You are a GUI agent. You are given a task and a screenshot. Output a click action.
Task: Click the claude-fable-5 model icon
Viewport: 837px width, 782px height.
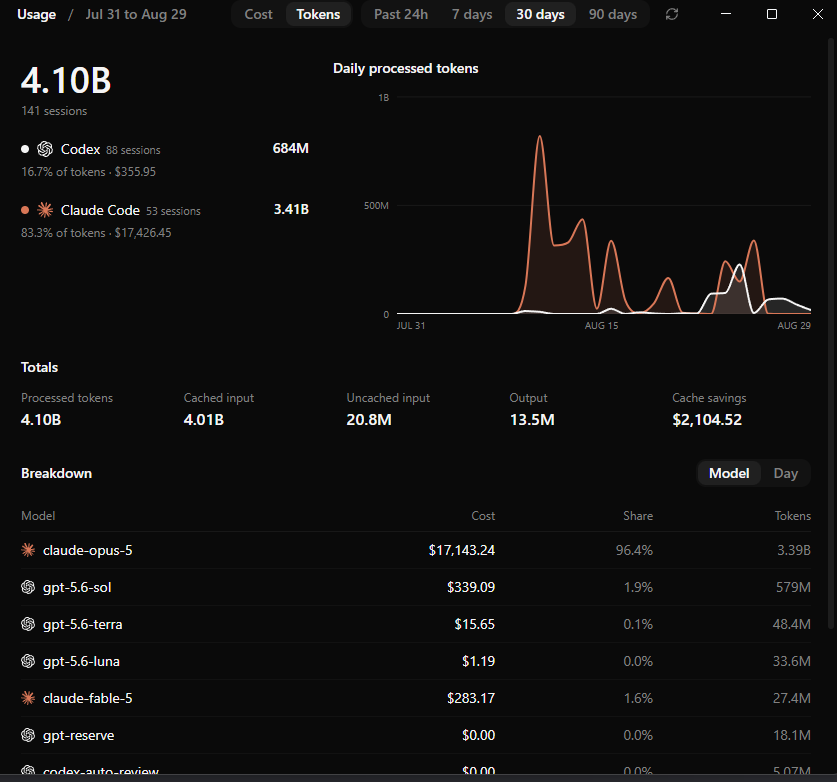28,698
